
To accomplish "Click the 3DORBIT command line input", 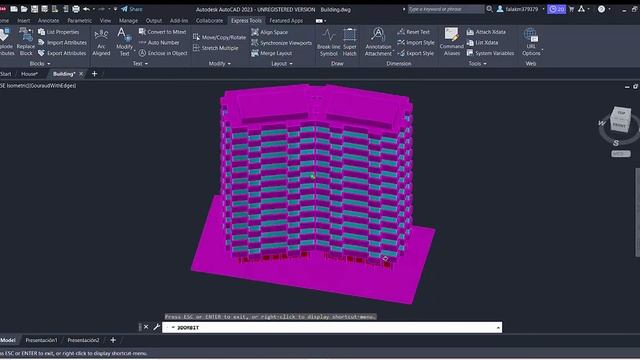I will (332, 327).
